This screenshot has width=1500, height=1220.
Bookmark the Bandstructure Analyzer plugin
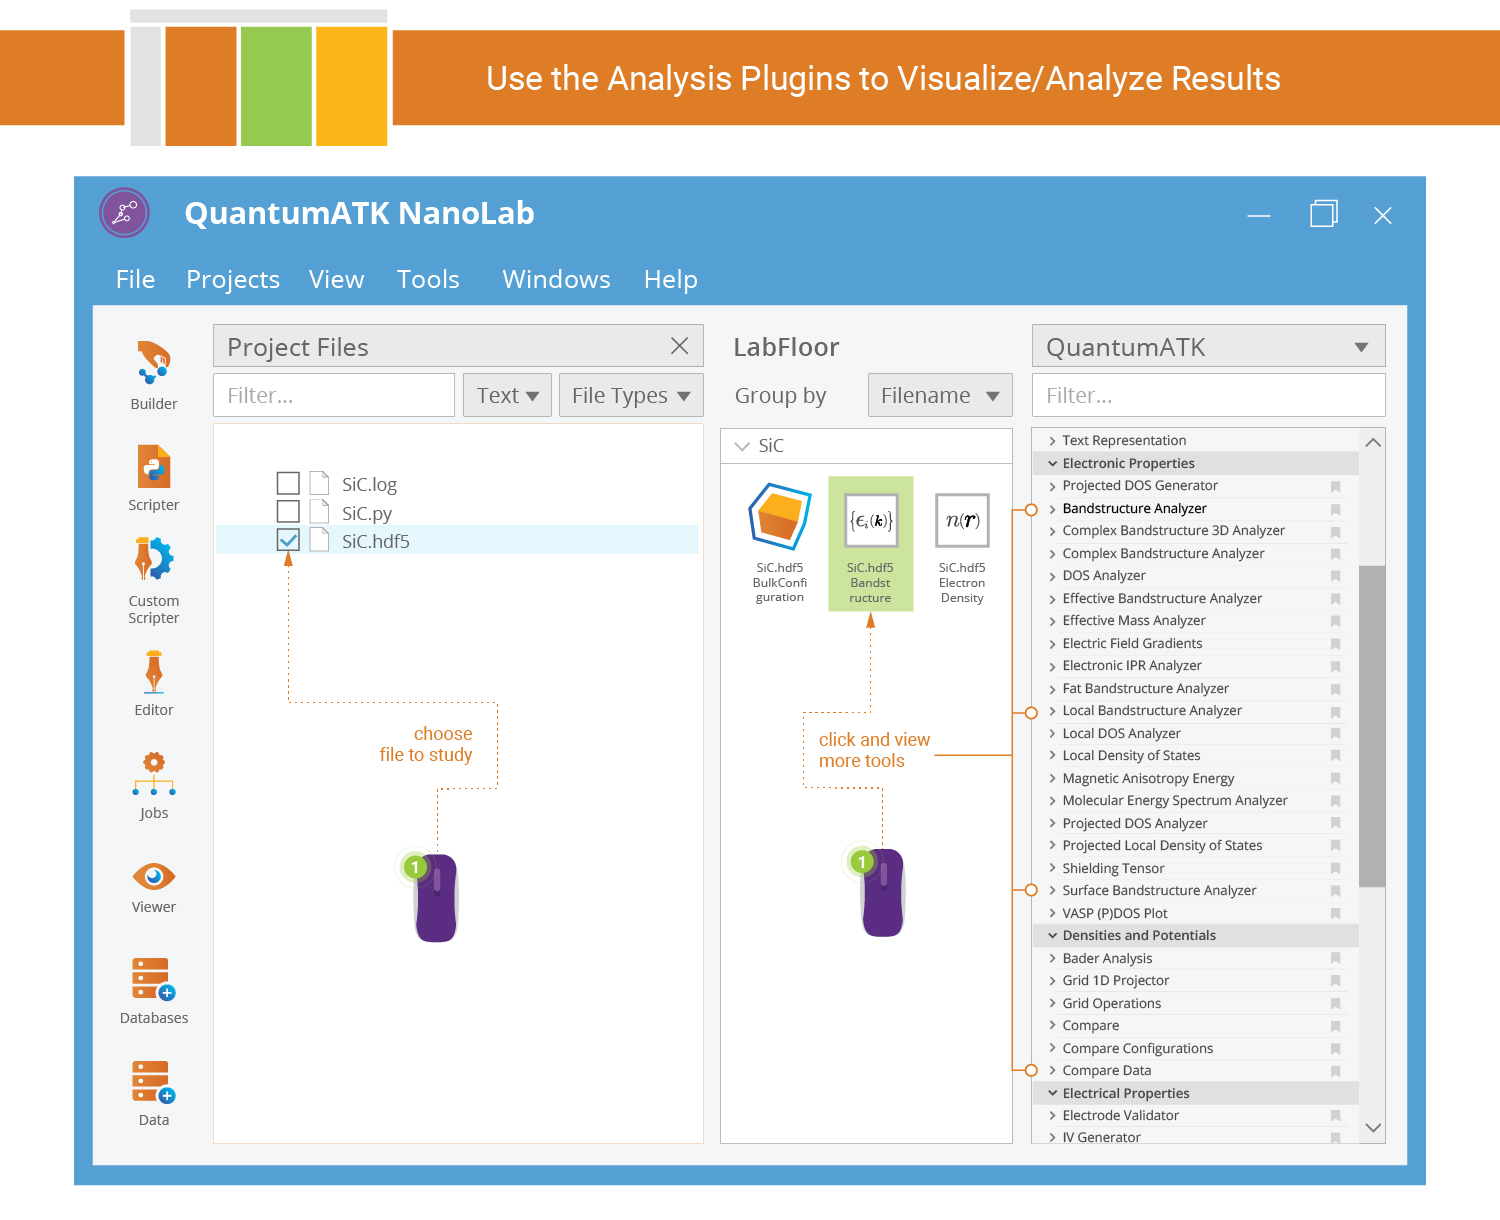click(x=1335, y=509)
